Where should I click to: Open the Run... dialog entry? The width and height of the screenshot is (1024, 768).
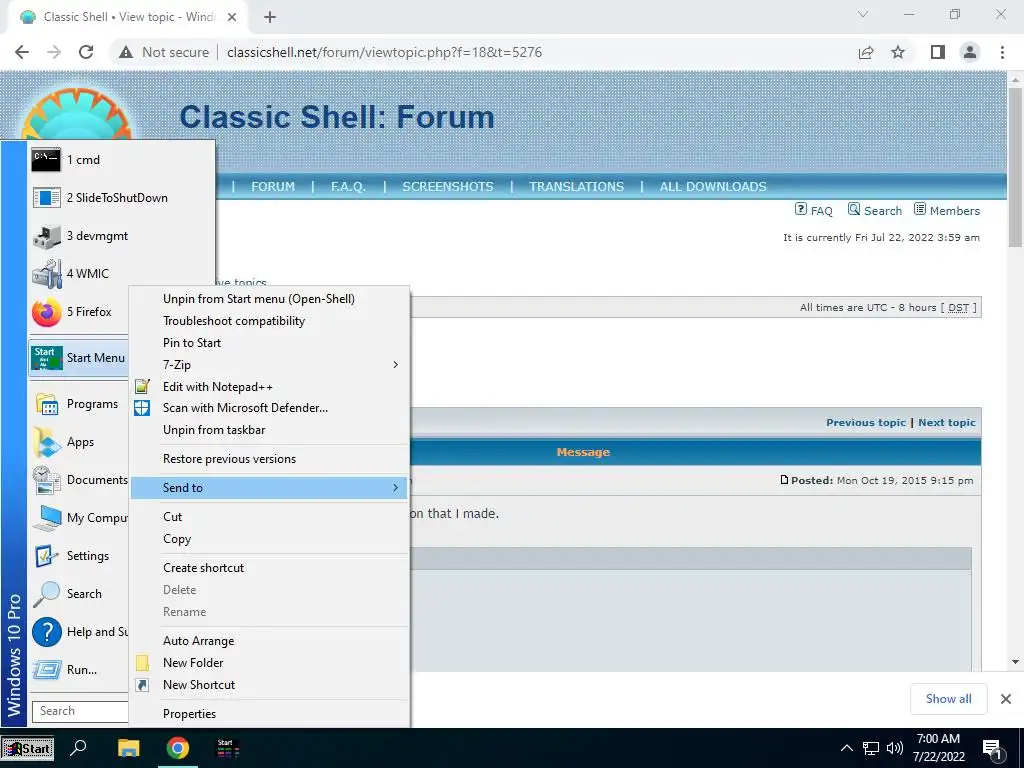coord(78,670)
